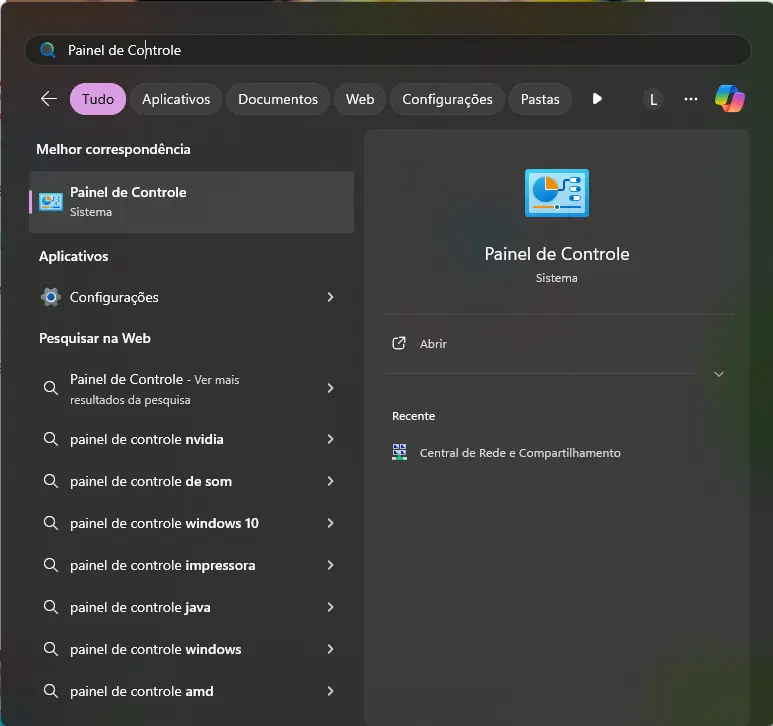Click magnifier icon beside impressora suggestion
Viewport: 773px width, 726px height.
(51, 565)
